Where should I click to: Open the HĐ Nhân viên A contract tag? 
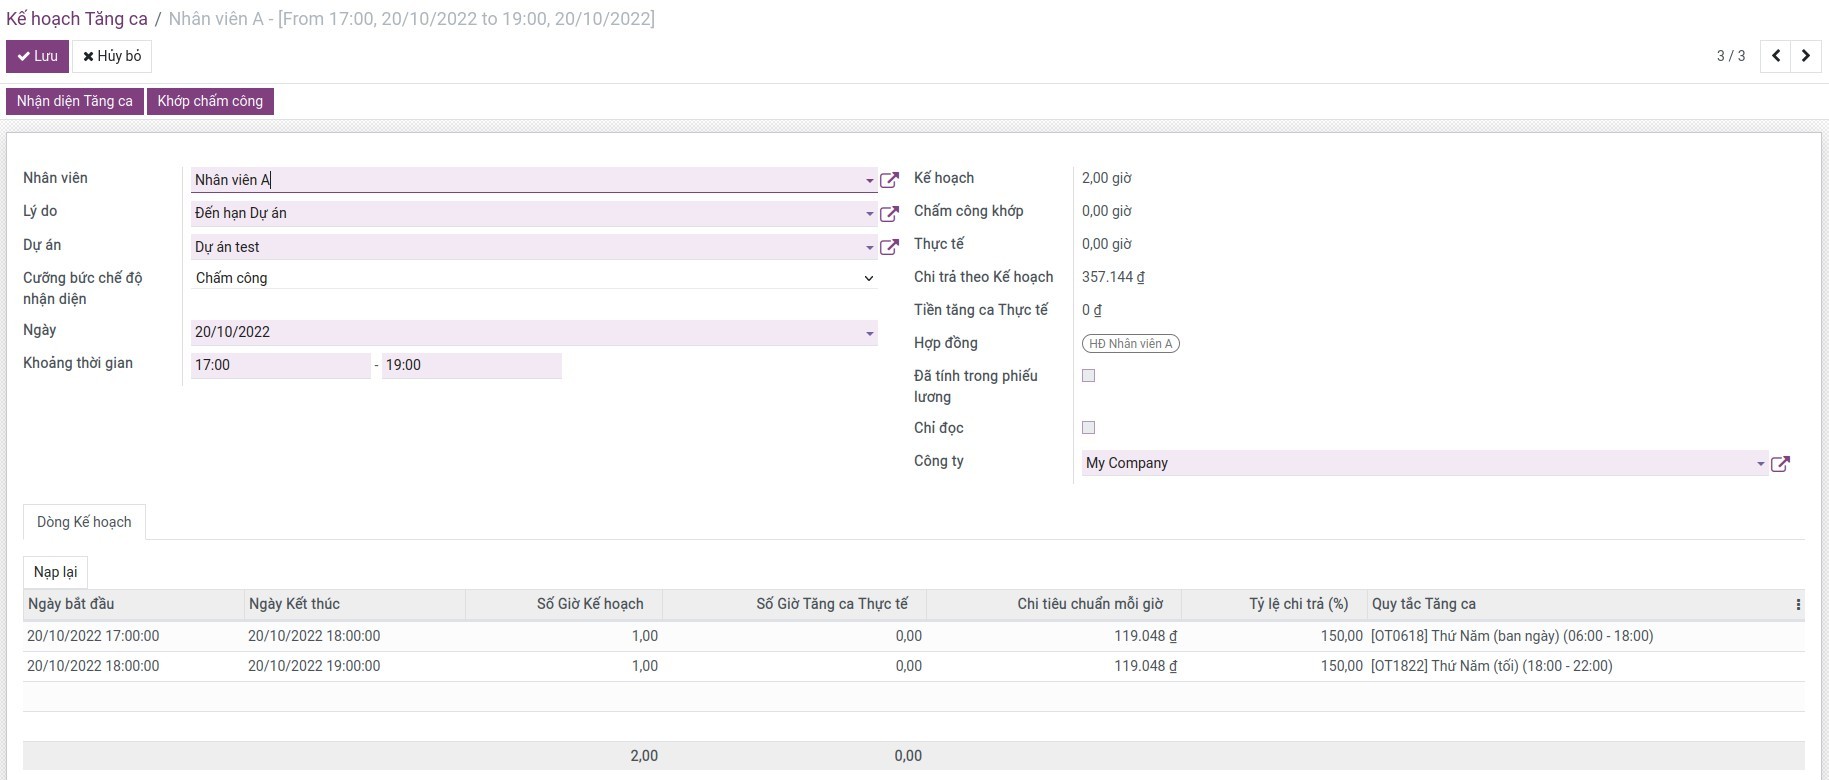(1130, 344)
